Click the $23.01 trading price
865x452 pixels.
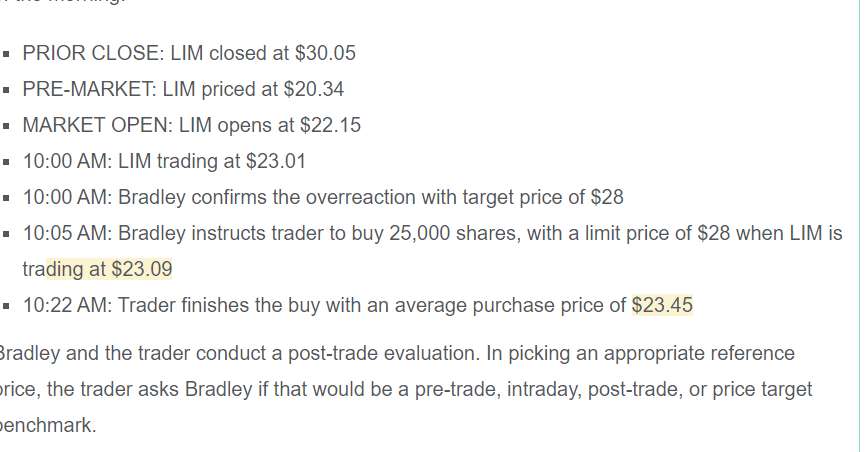point(275,161)
